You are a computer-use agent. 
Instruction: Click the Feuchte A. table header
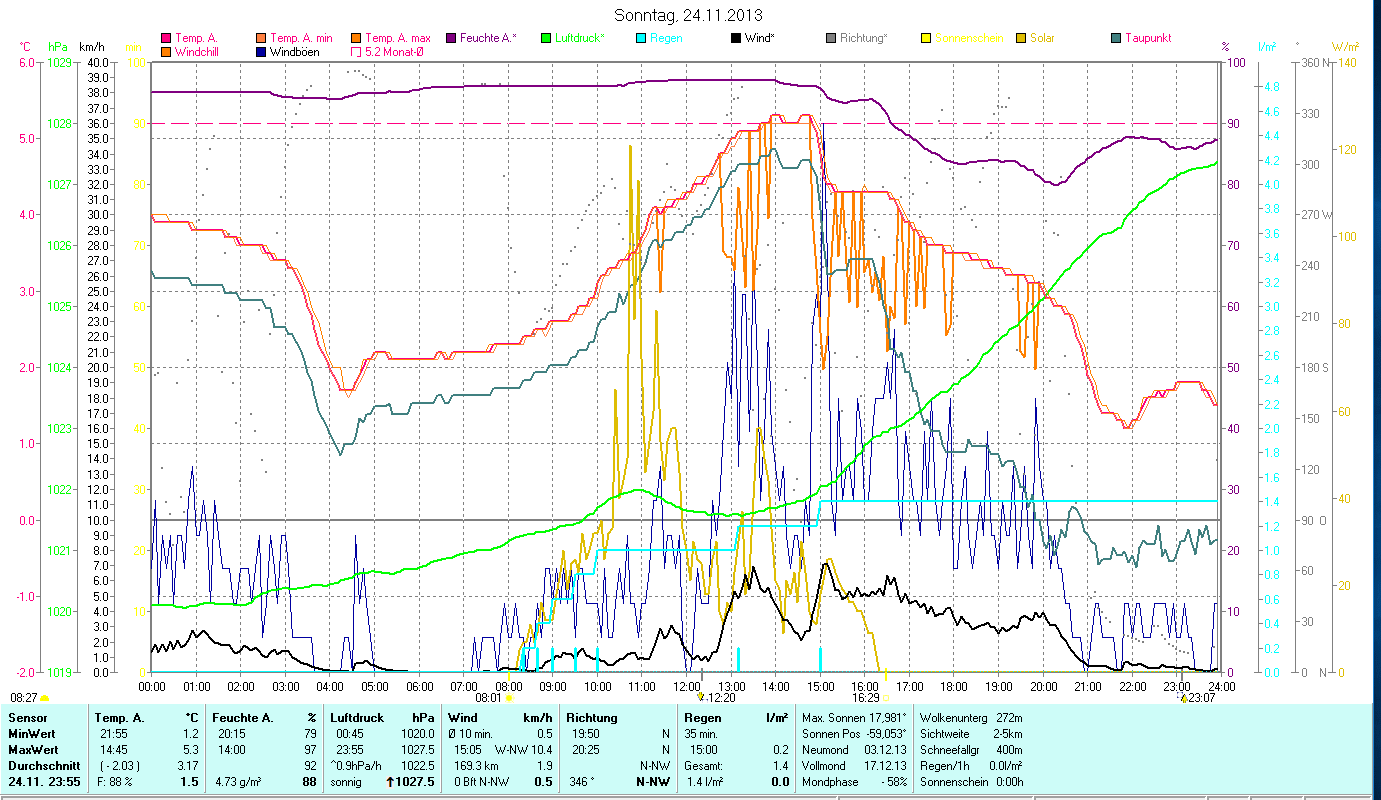[241, 718]
